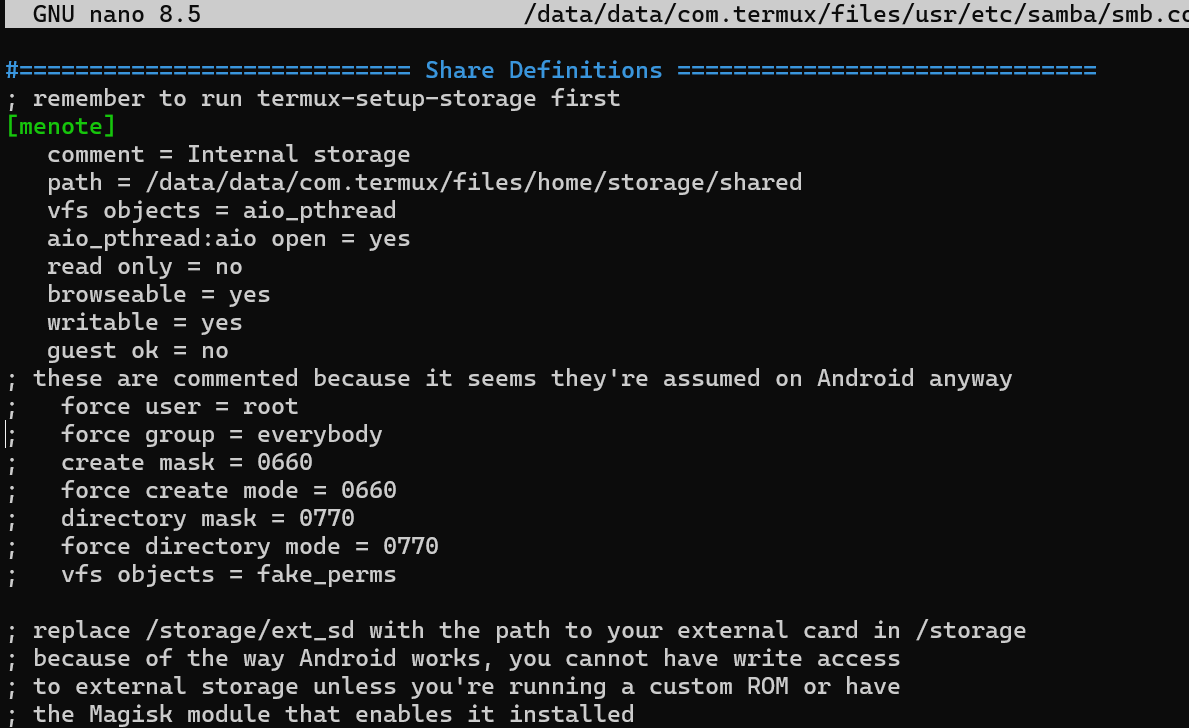Click the 0660 value of force create mode

click(369, 491)
